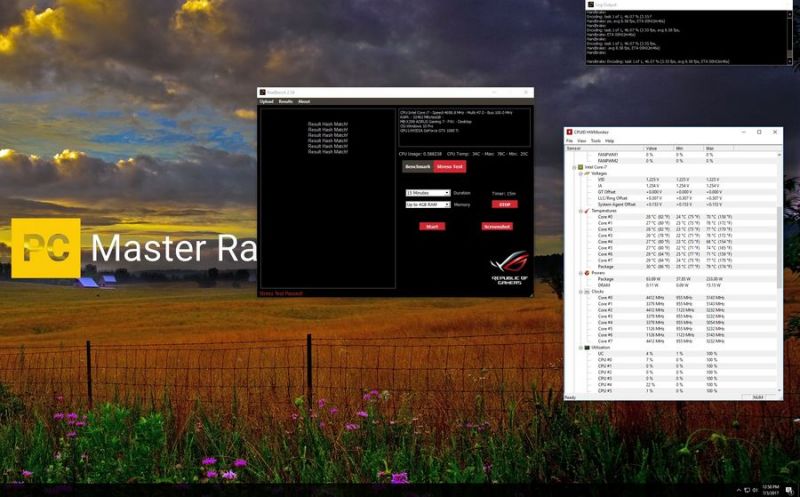Open the taskbar volume icon
Viewport: 800px width, 497px height.
click(755, 490)
